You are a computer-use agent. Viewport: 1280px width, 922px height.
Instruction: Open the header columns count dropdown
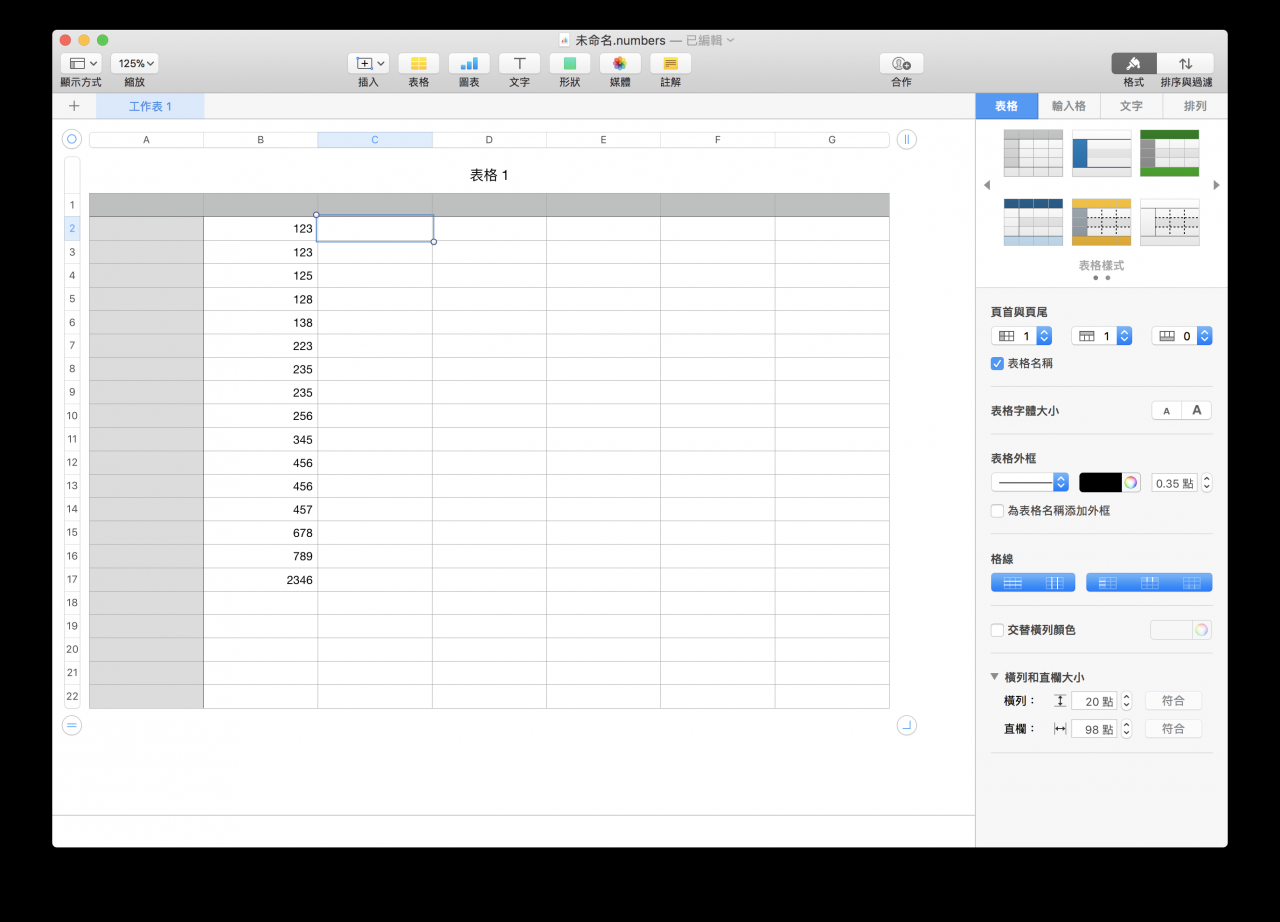point(1021,336)
